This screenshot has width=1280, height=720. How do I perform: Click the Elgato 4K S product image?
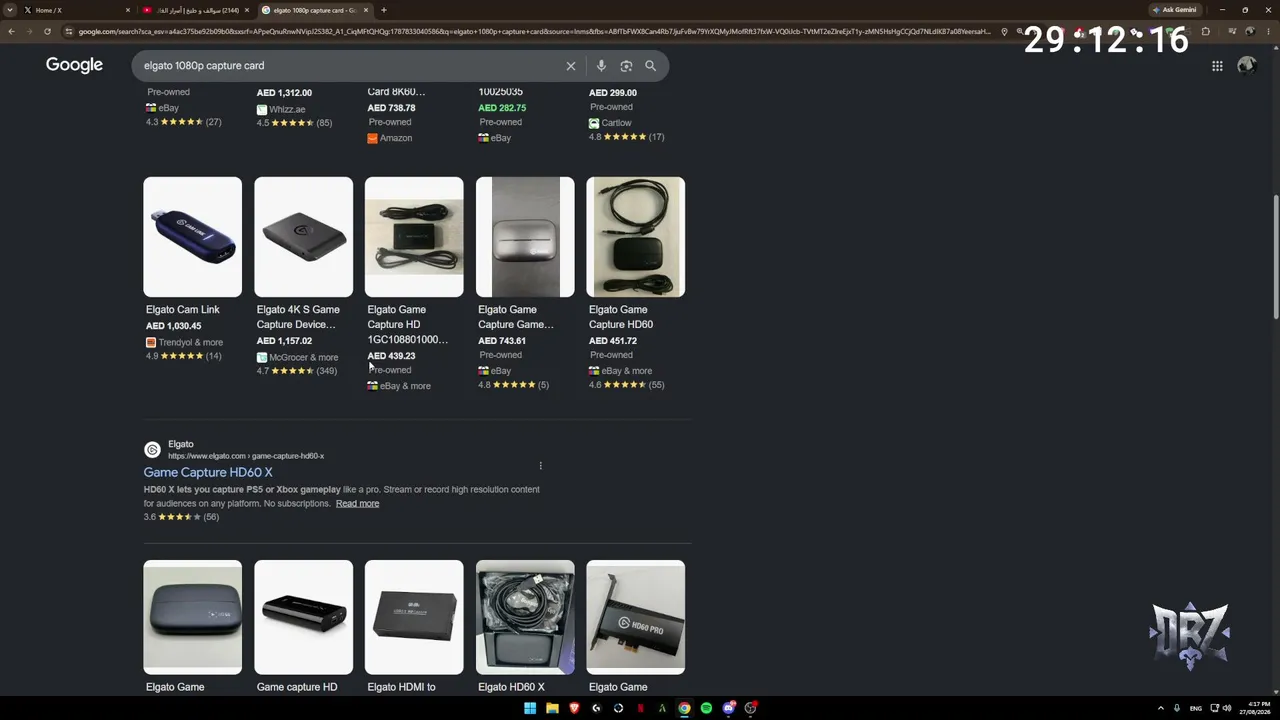[304, 237]
